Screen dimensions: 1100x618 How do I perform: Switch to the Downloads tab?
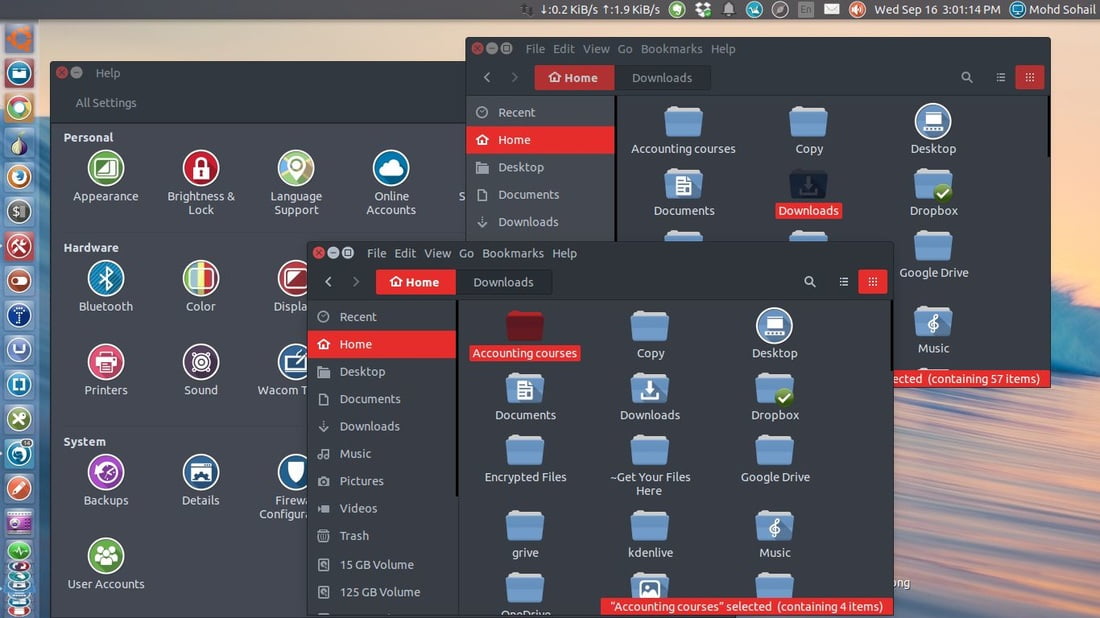point(504,282)
